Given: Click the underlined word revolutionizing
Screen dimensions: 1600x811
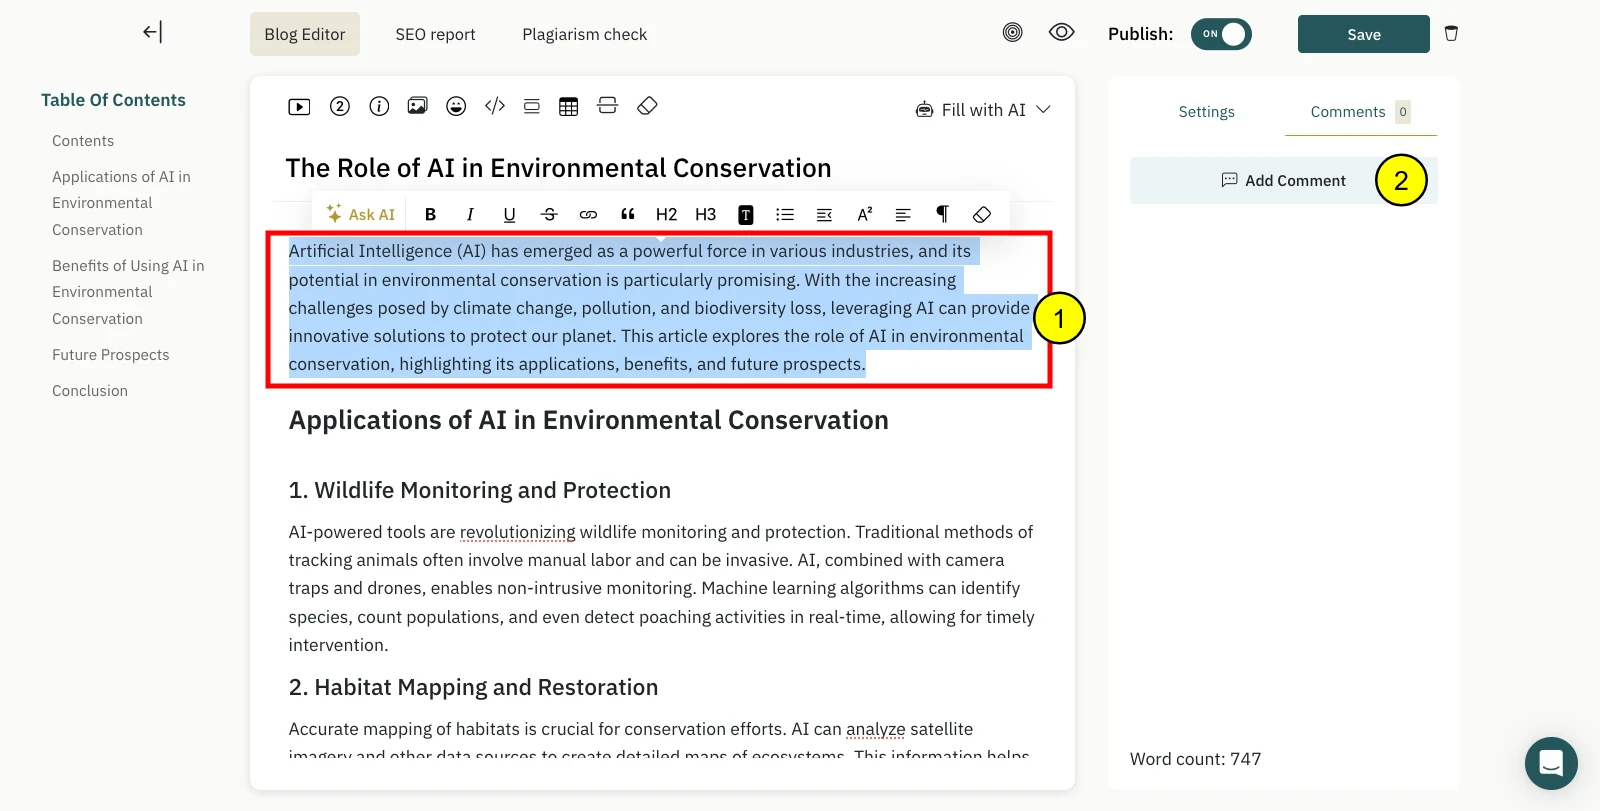Looking at the screenshot, I should 517,532.
